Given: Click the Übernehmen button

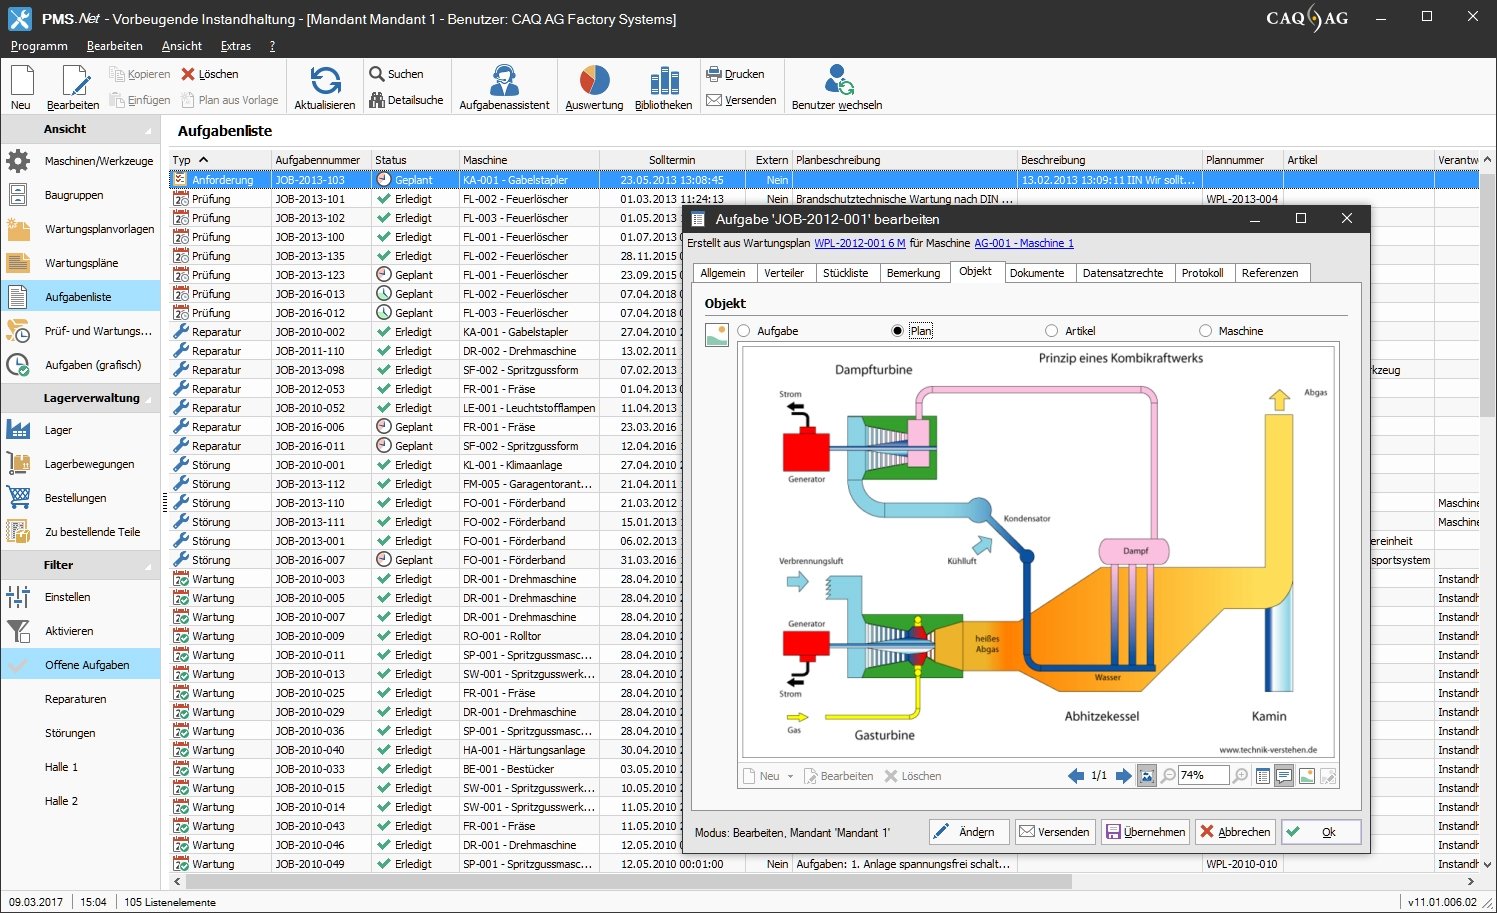Looking at the screenshot, I should 1145,832.
